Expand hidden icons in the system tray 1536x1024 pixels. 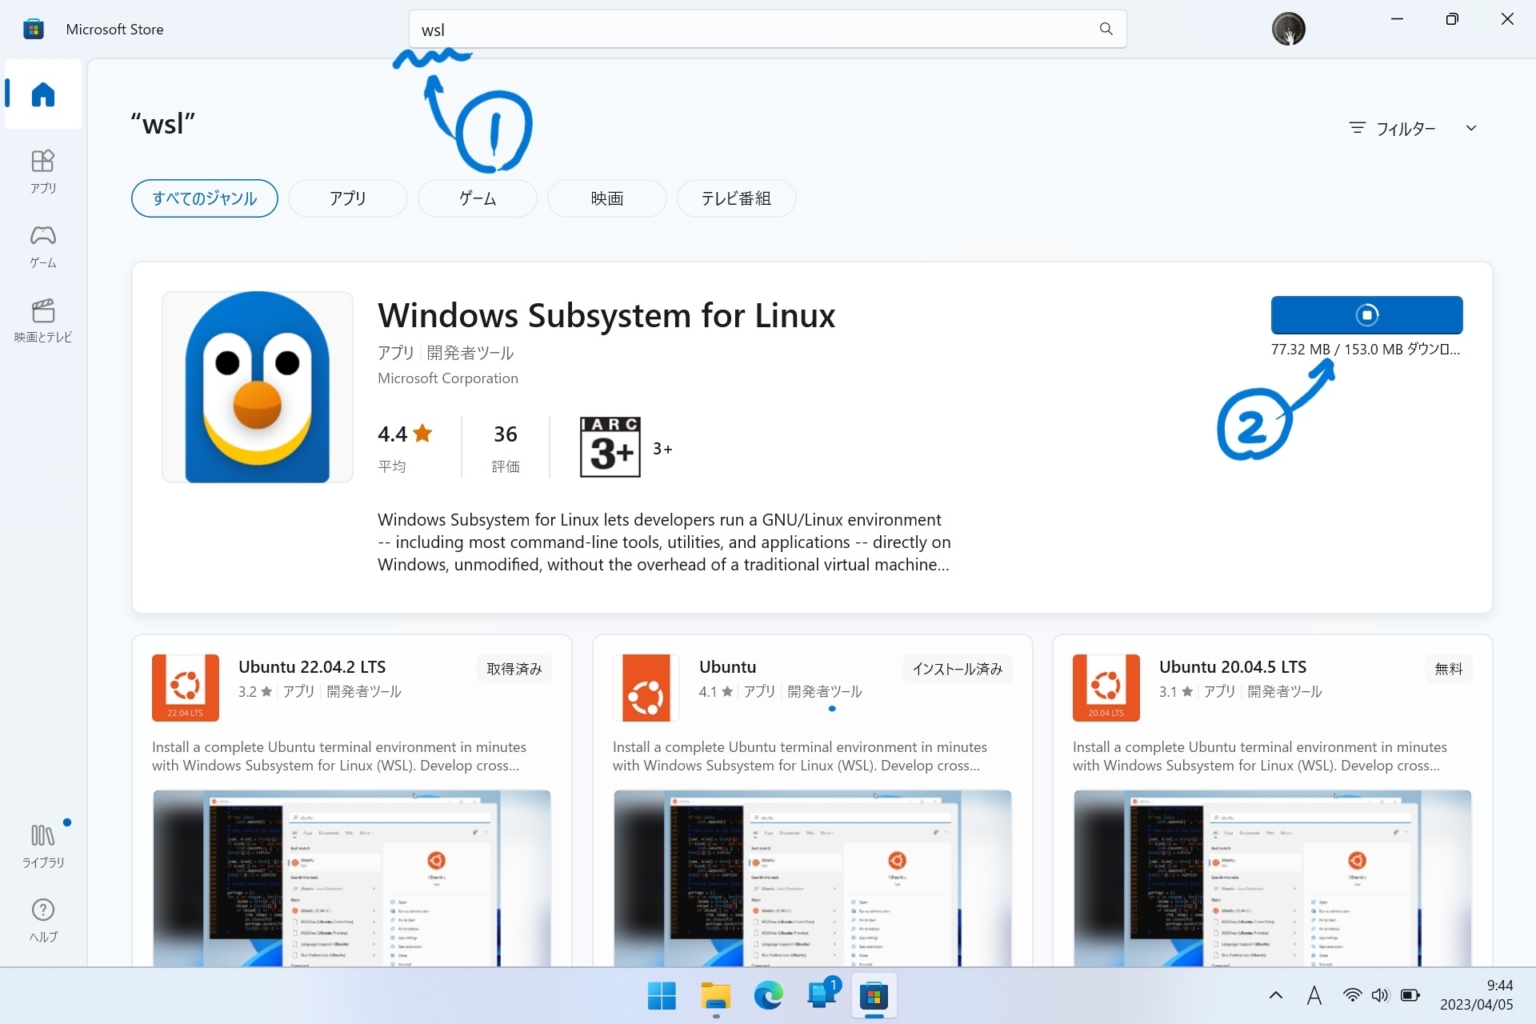(x=1276, y=995)
